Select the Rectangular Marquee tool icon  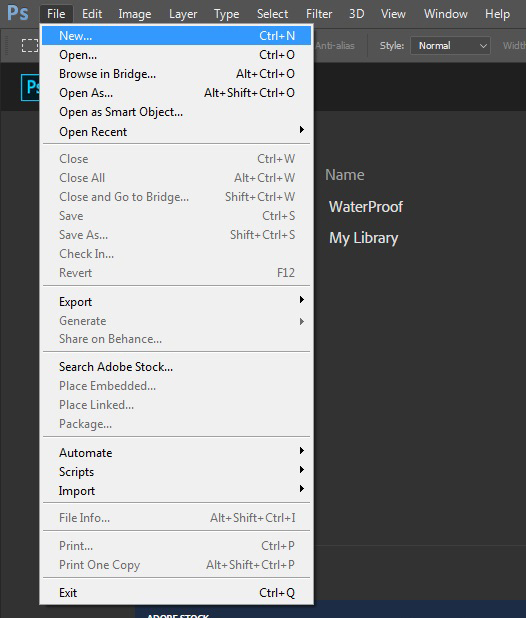coord(30,46)
